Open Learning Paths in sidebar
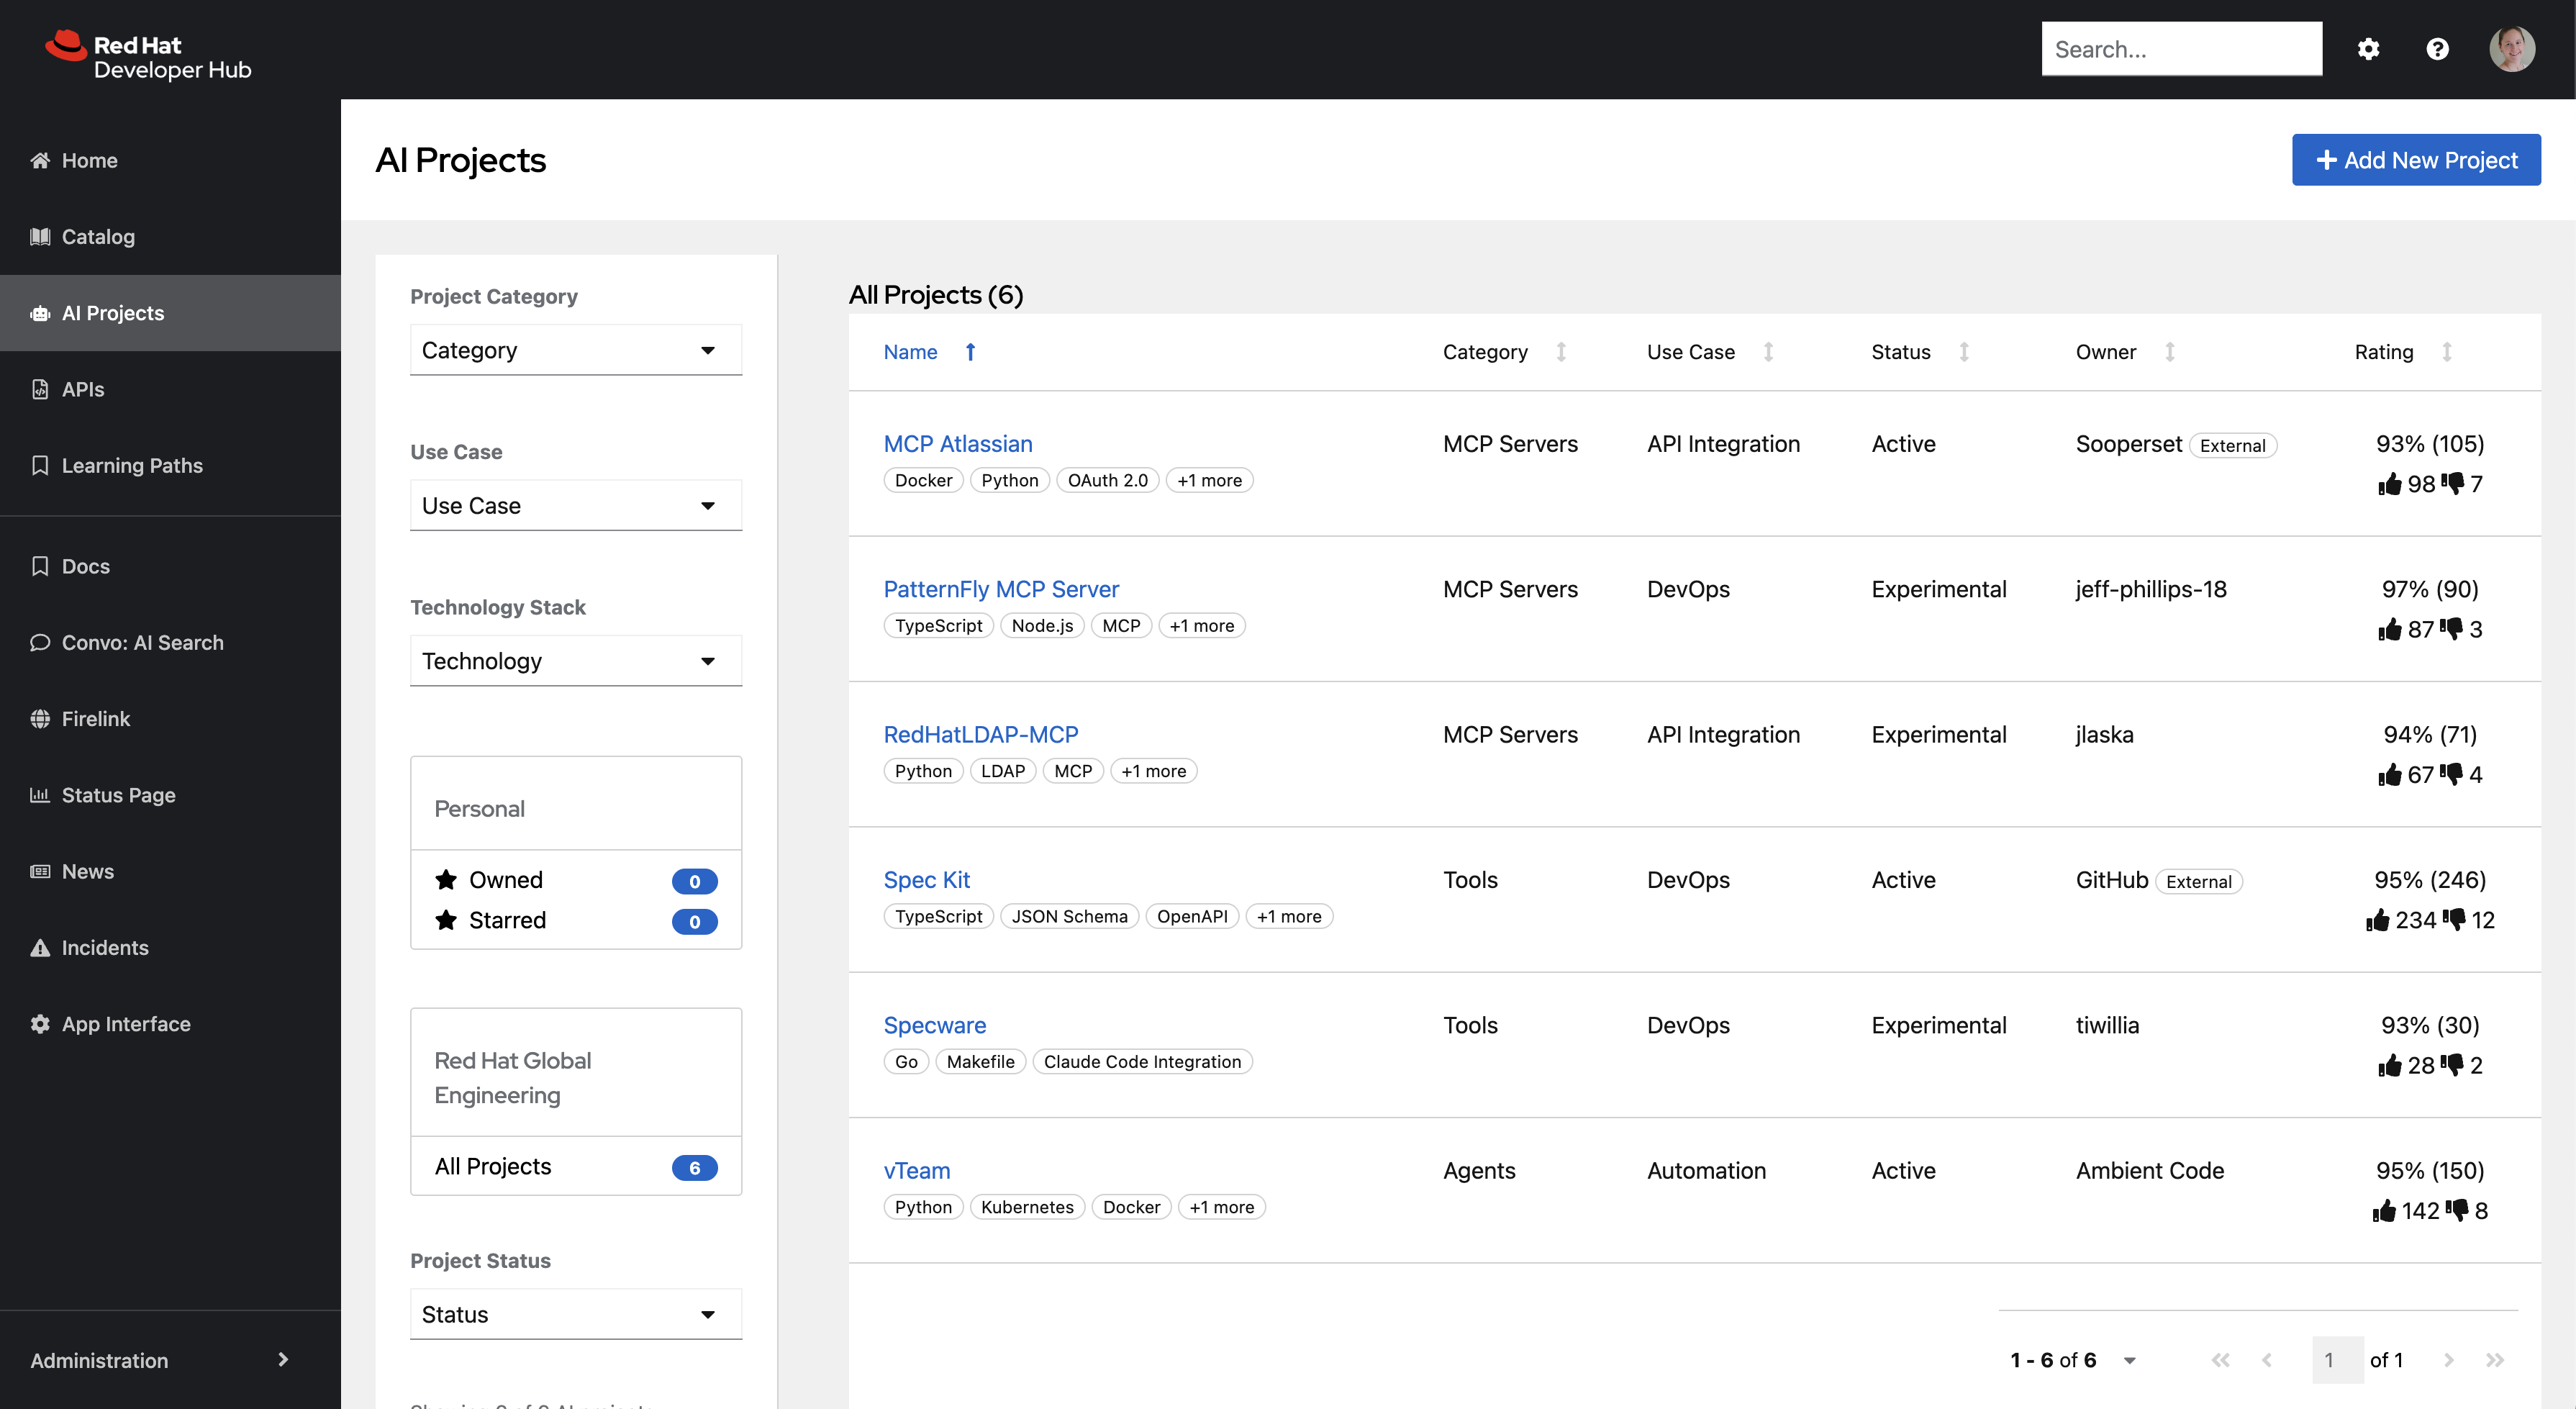Screen dimensions: 2576x1409 coord(132,466)
